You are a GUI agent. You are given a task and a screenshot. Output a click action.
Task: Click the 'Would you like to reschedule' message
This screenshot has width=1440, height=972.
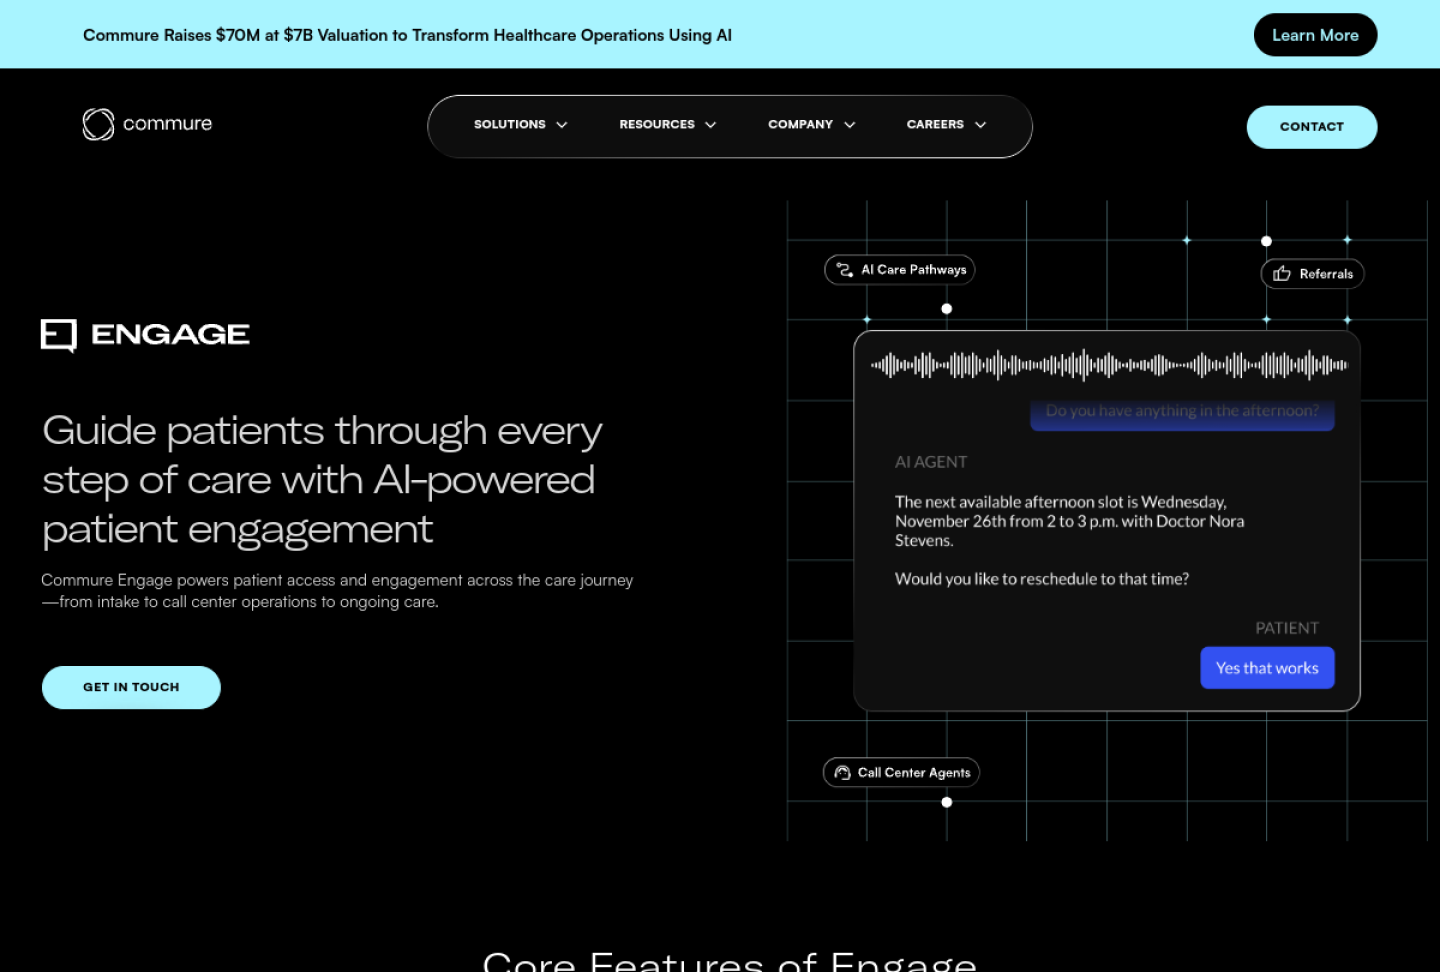tap(1042, 579)
